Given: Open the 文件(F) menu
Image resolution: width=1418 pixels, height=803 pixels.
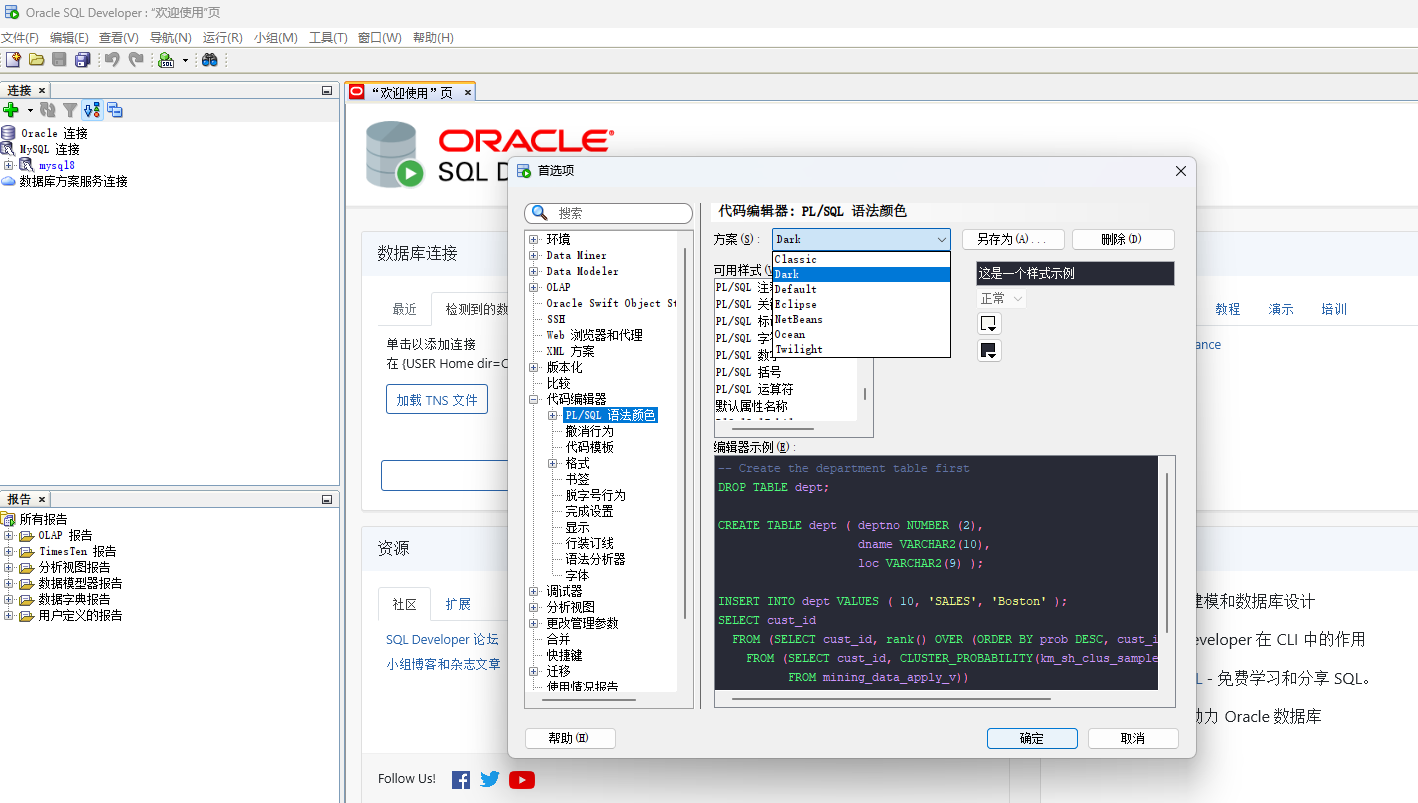Looking at the screenshot, I should coord(20,37).
